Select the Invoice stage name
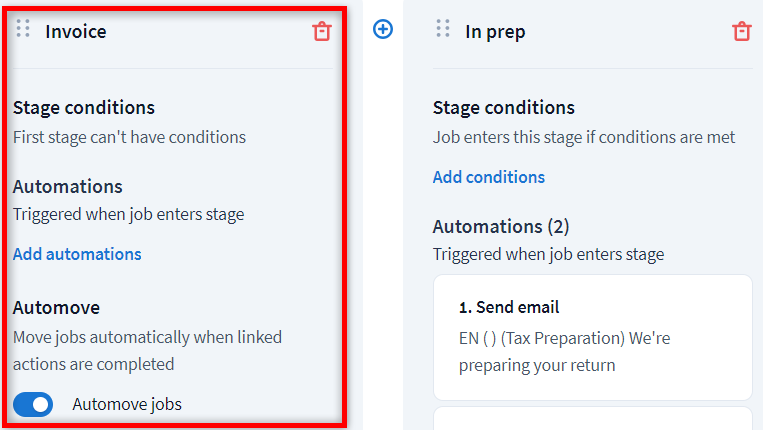This screenshot has height=430, width=763. [76, 31]
